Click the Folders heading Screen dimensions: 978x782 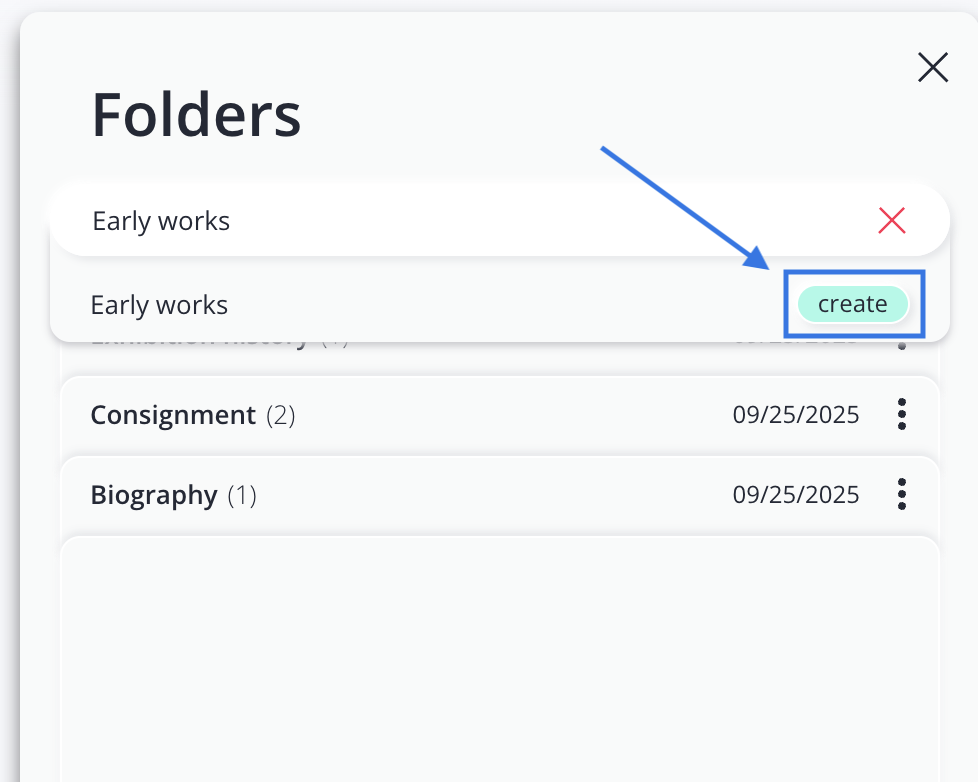196,115
